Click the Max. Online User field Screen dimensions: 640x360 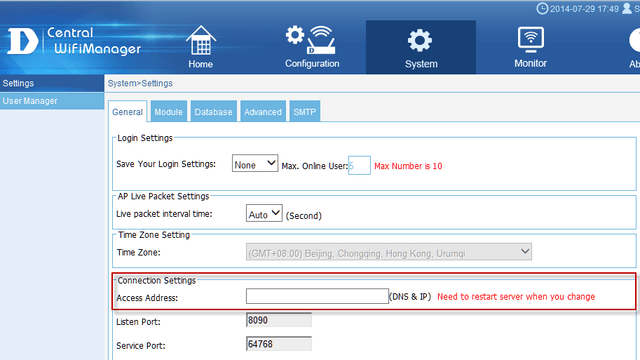tap(359, 165)
